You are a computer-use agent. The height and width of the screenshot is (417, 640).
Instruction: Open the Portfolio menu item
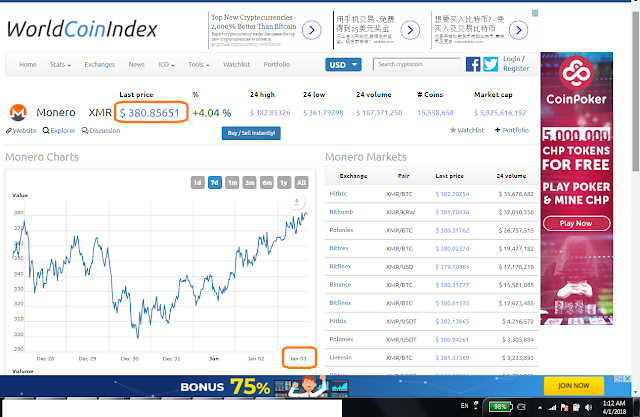click(277, 64)
